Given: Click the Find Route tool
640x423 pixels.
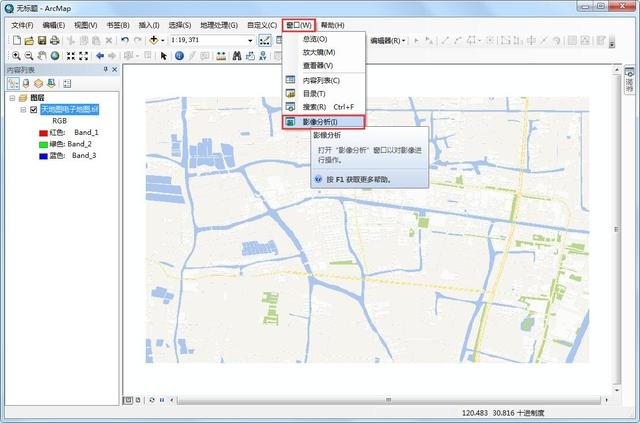Looking at the screenshot, I should click(250, 56).
